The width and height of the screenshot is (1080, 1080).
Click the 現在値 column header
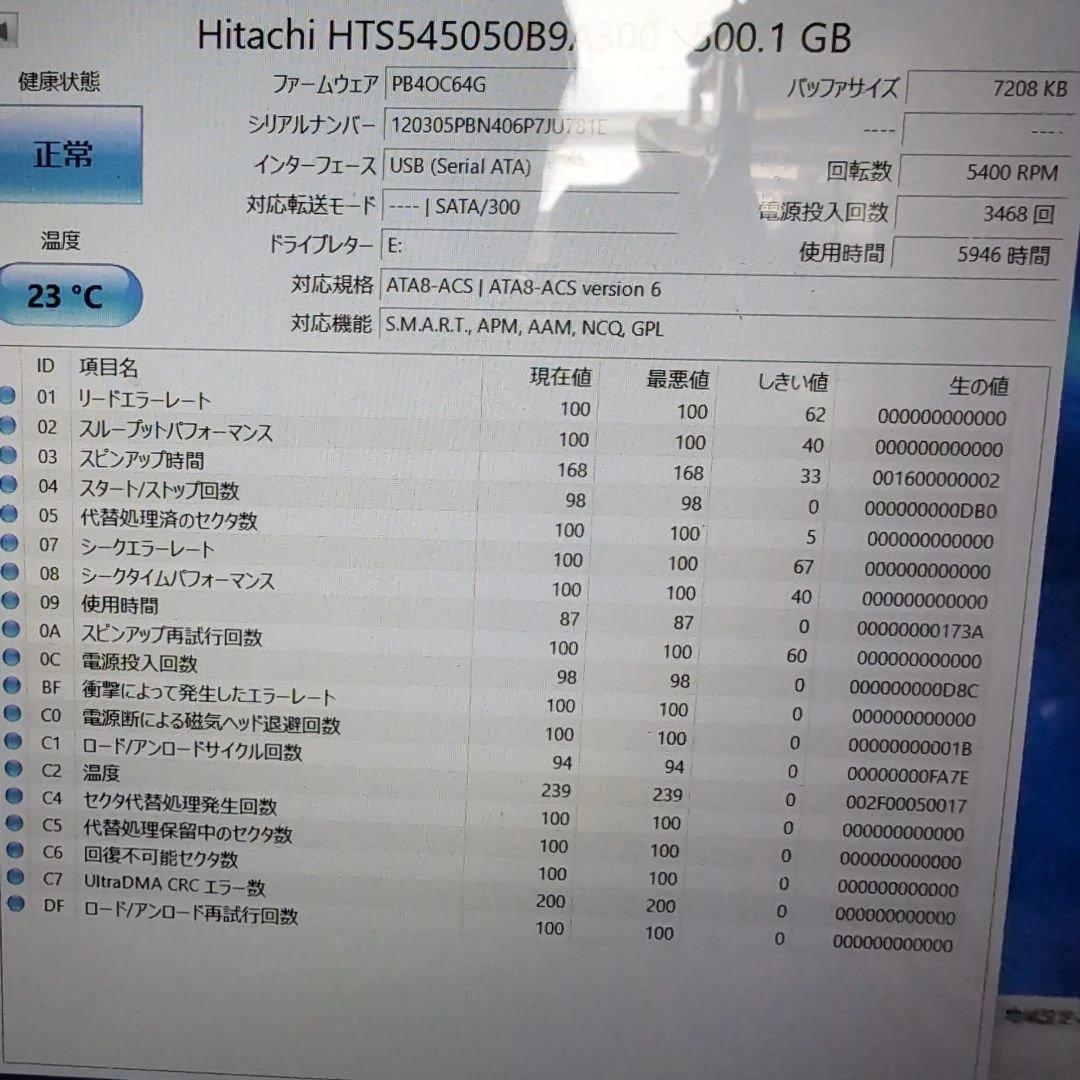(560, 377)
